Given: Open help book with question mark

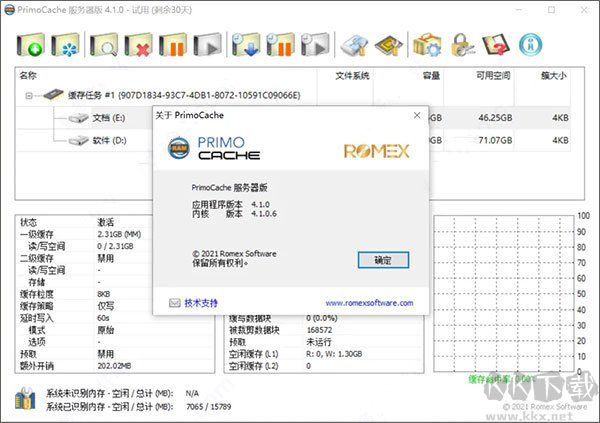Looking at the screenshot, I should tap(496, 45).
